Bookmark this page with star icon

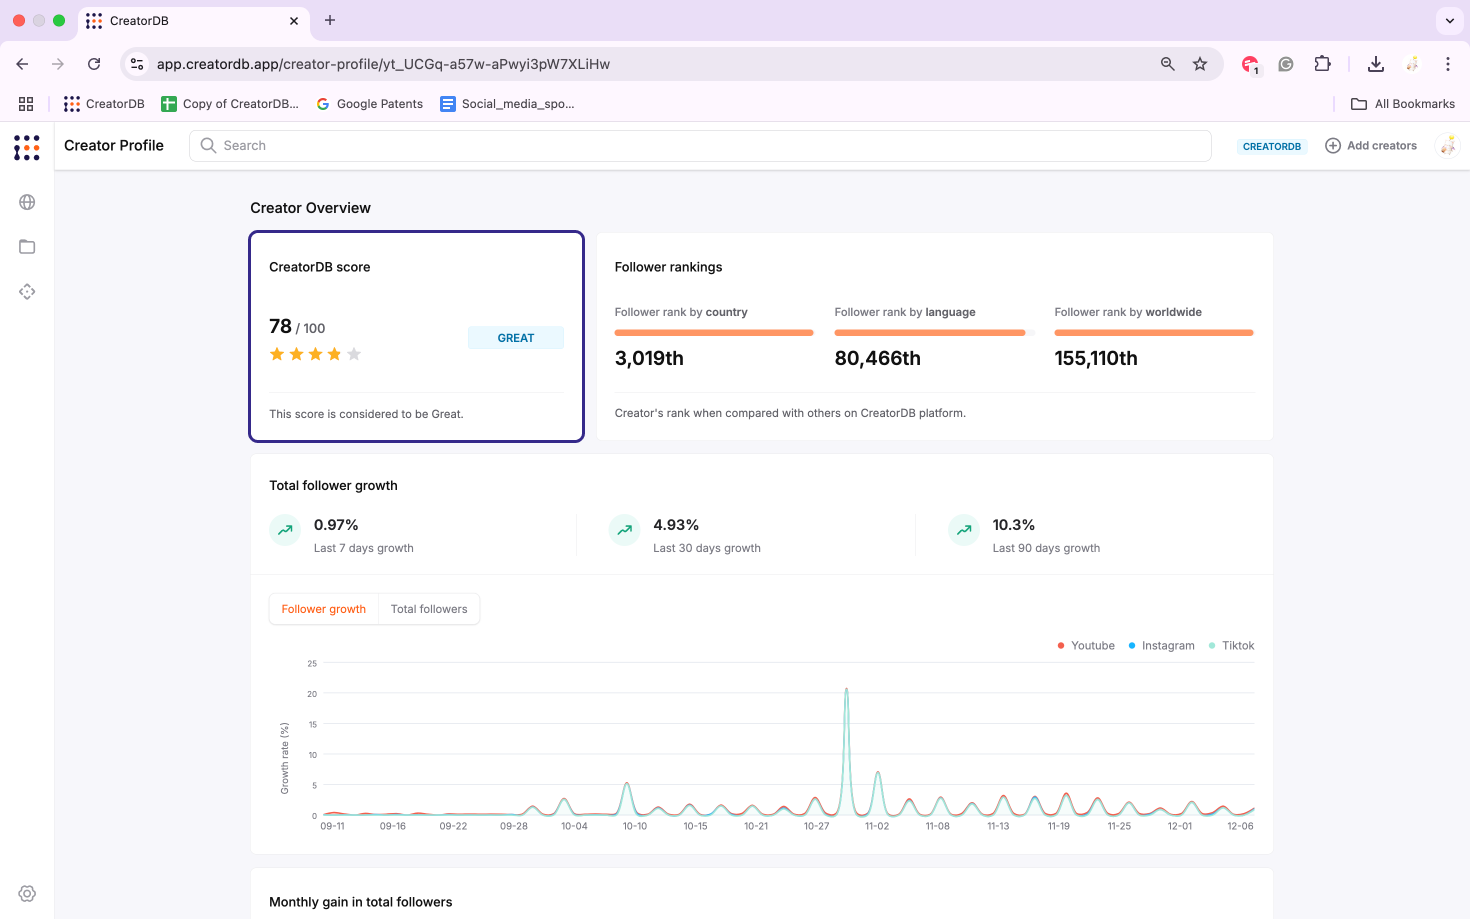[1200, 64]
